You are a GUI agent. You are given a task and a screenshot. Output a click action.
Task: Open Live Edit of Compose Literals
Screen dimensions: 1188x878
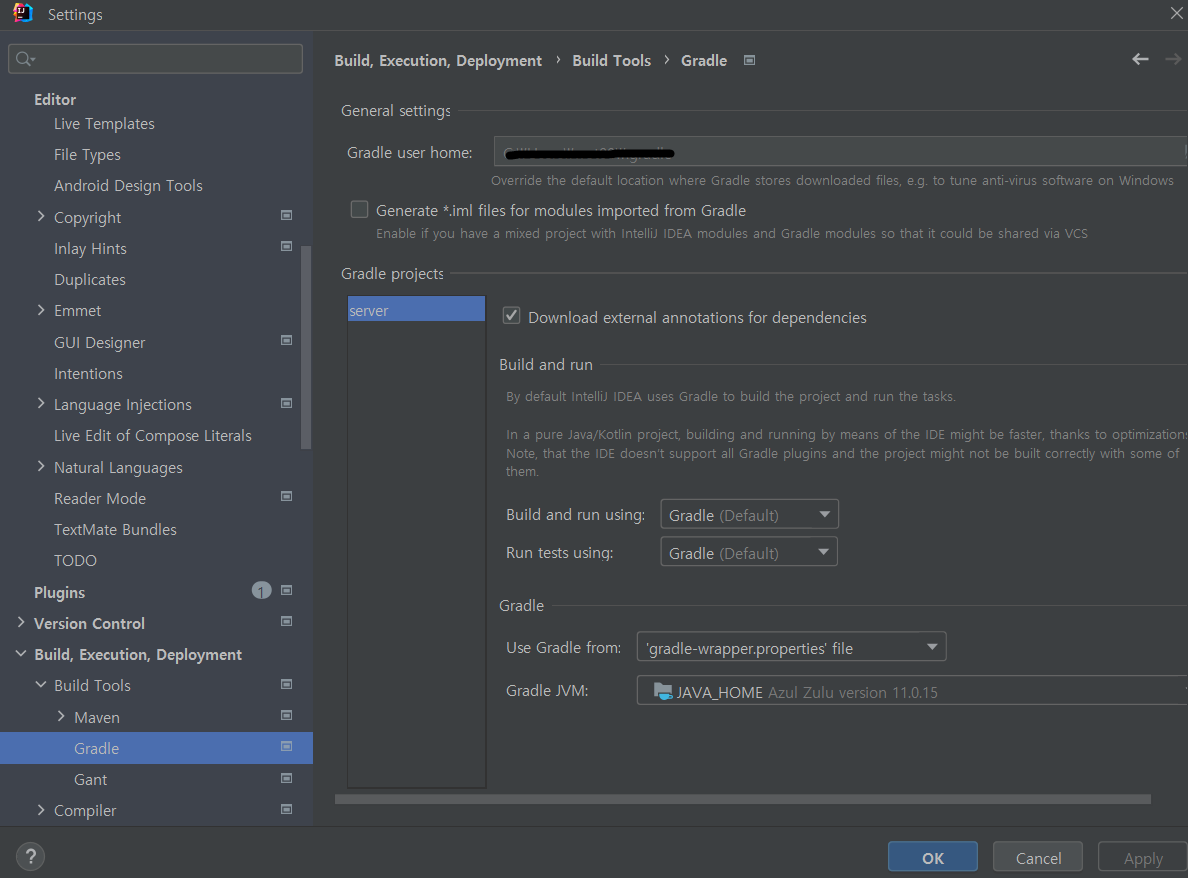[x=152, y=436]
